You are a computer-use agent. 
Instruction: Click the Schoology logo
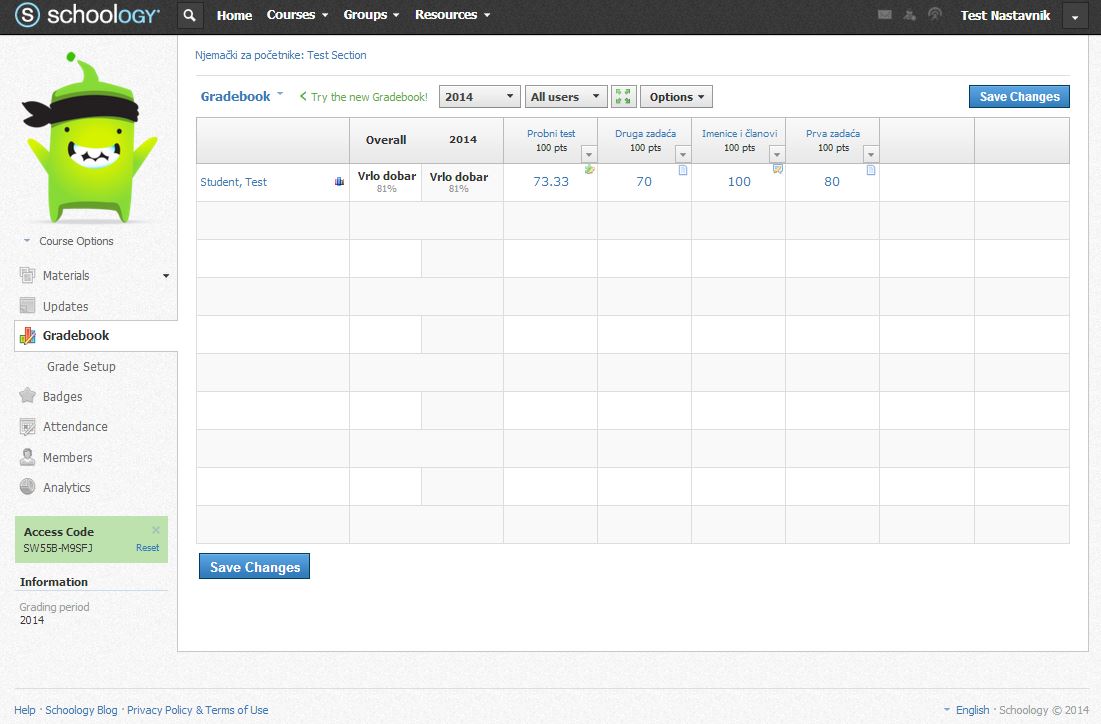pos(87,15)
